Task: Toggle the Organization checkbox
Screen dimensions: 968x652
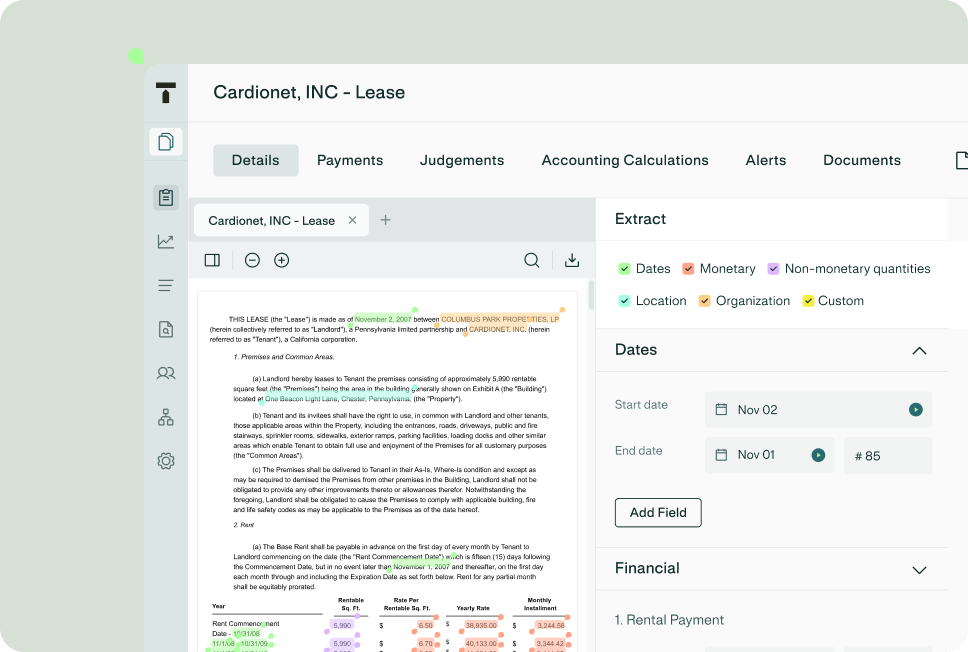Action: (704, 301)
